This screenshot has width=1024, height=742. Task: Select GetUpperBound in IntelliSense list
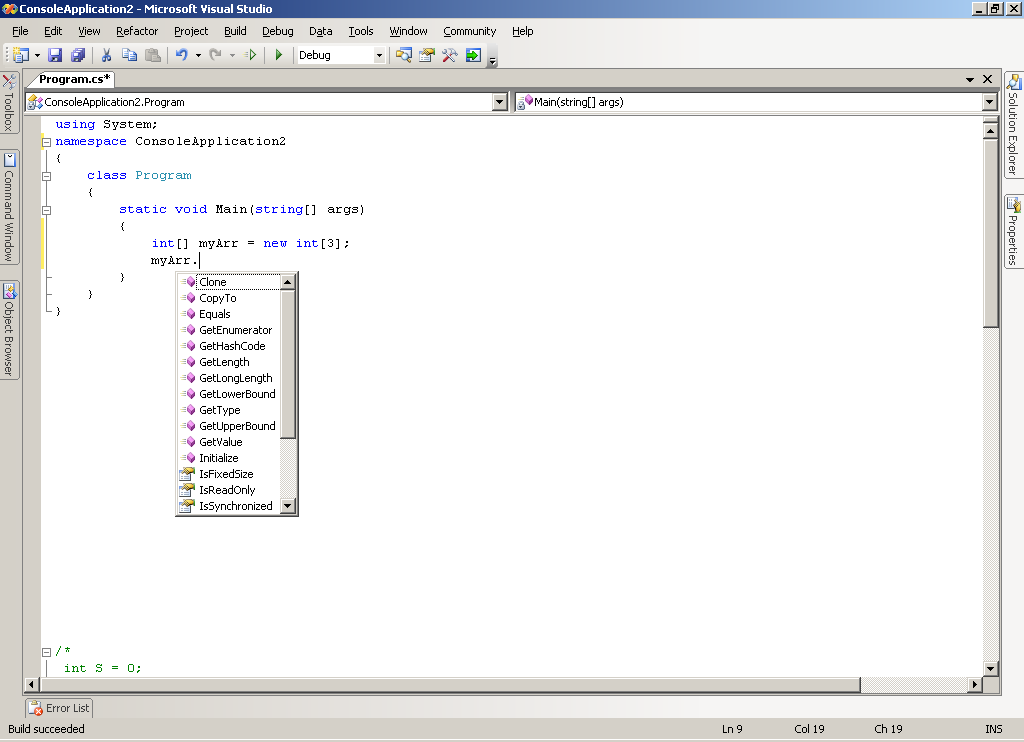[x=229, y=426]
